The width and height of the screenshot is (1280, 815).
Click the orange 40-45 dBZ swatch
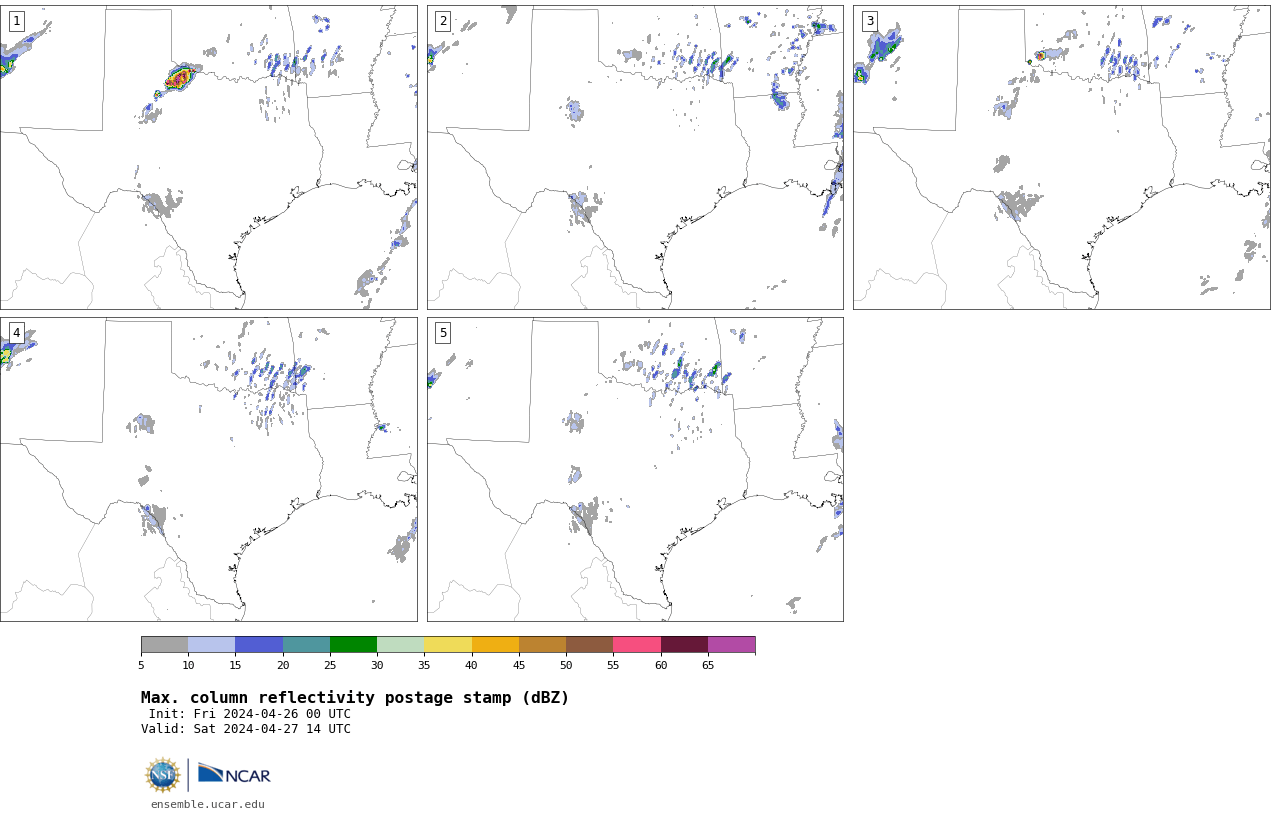[495, 645]
